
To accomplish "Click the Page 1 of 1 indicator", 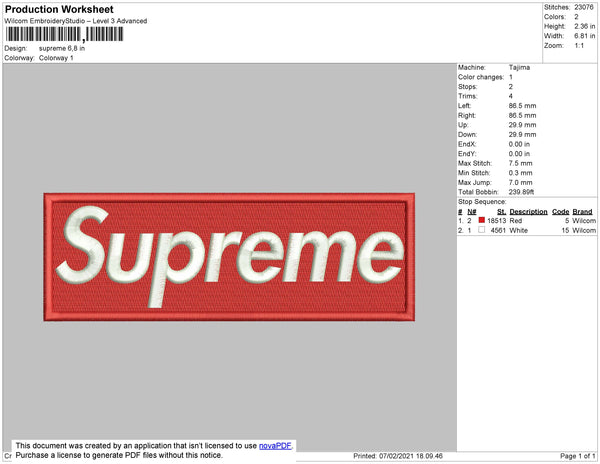I will coord(578,456).
